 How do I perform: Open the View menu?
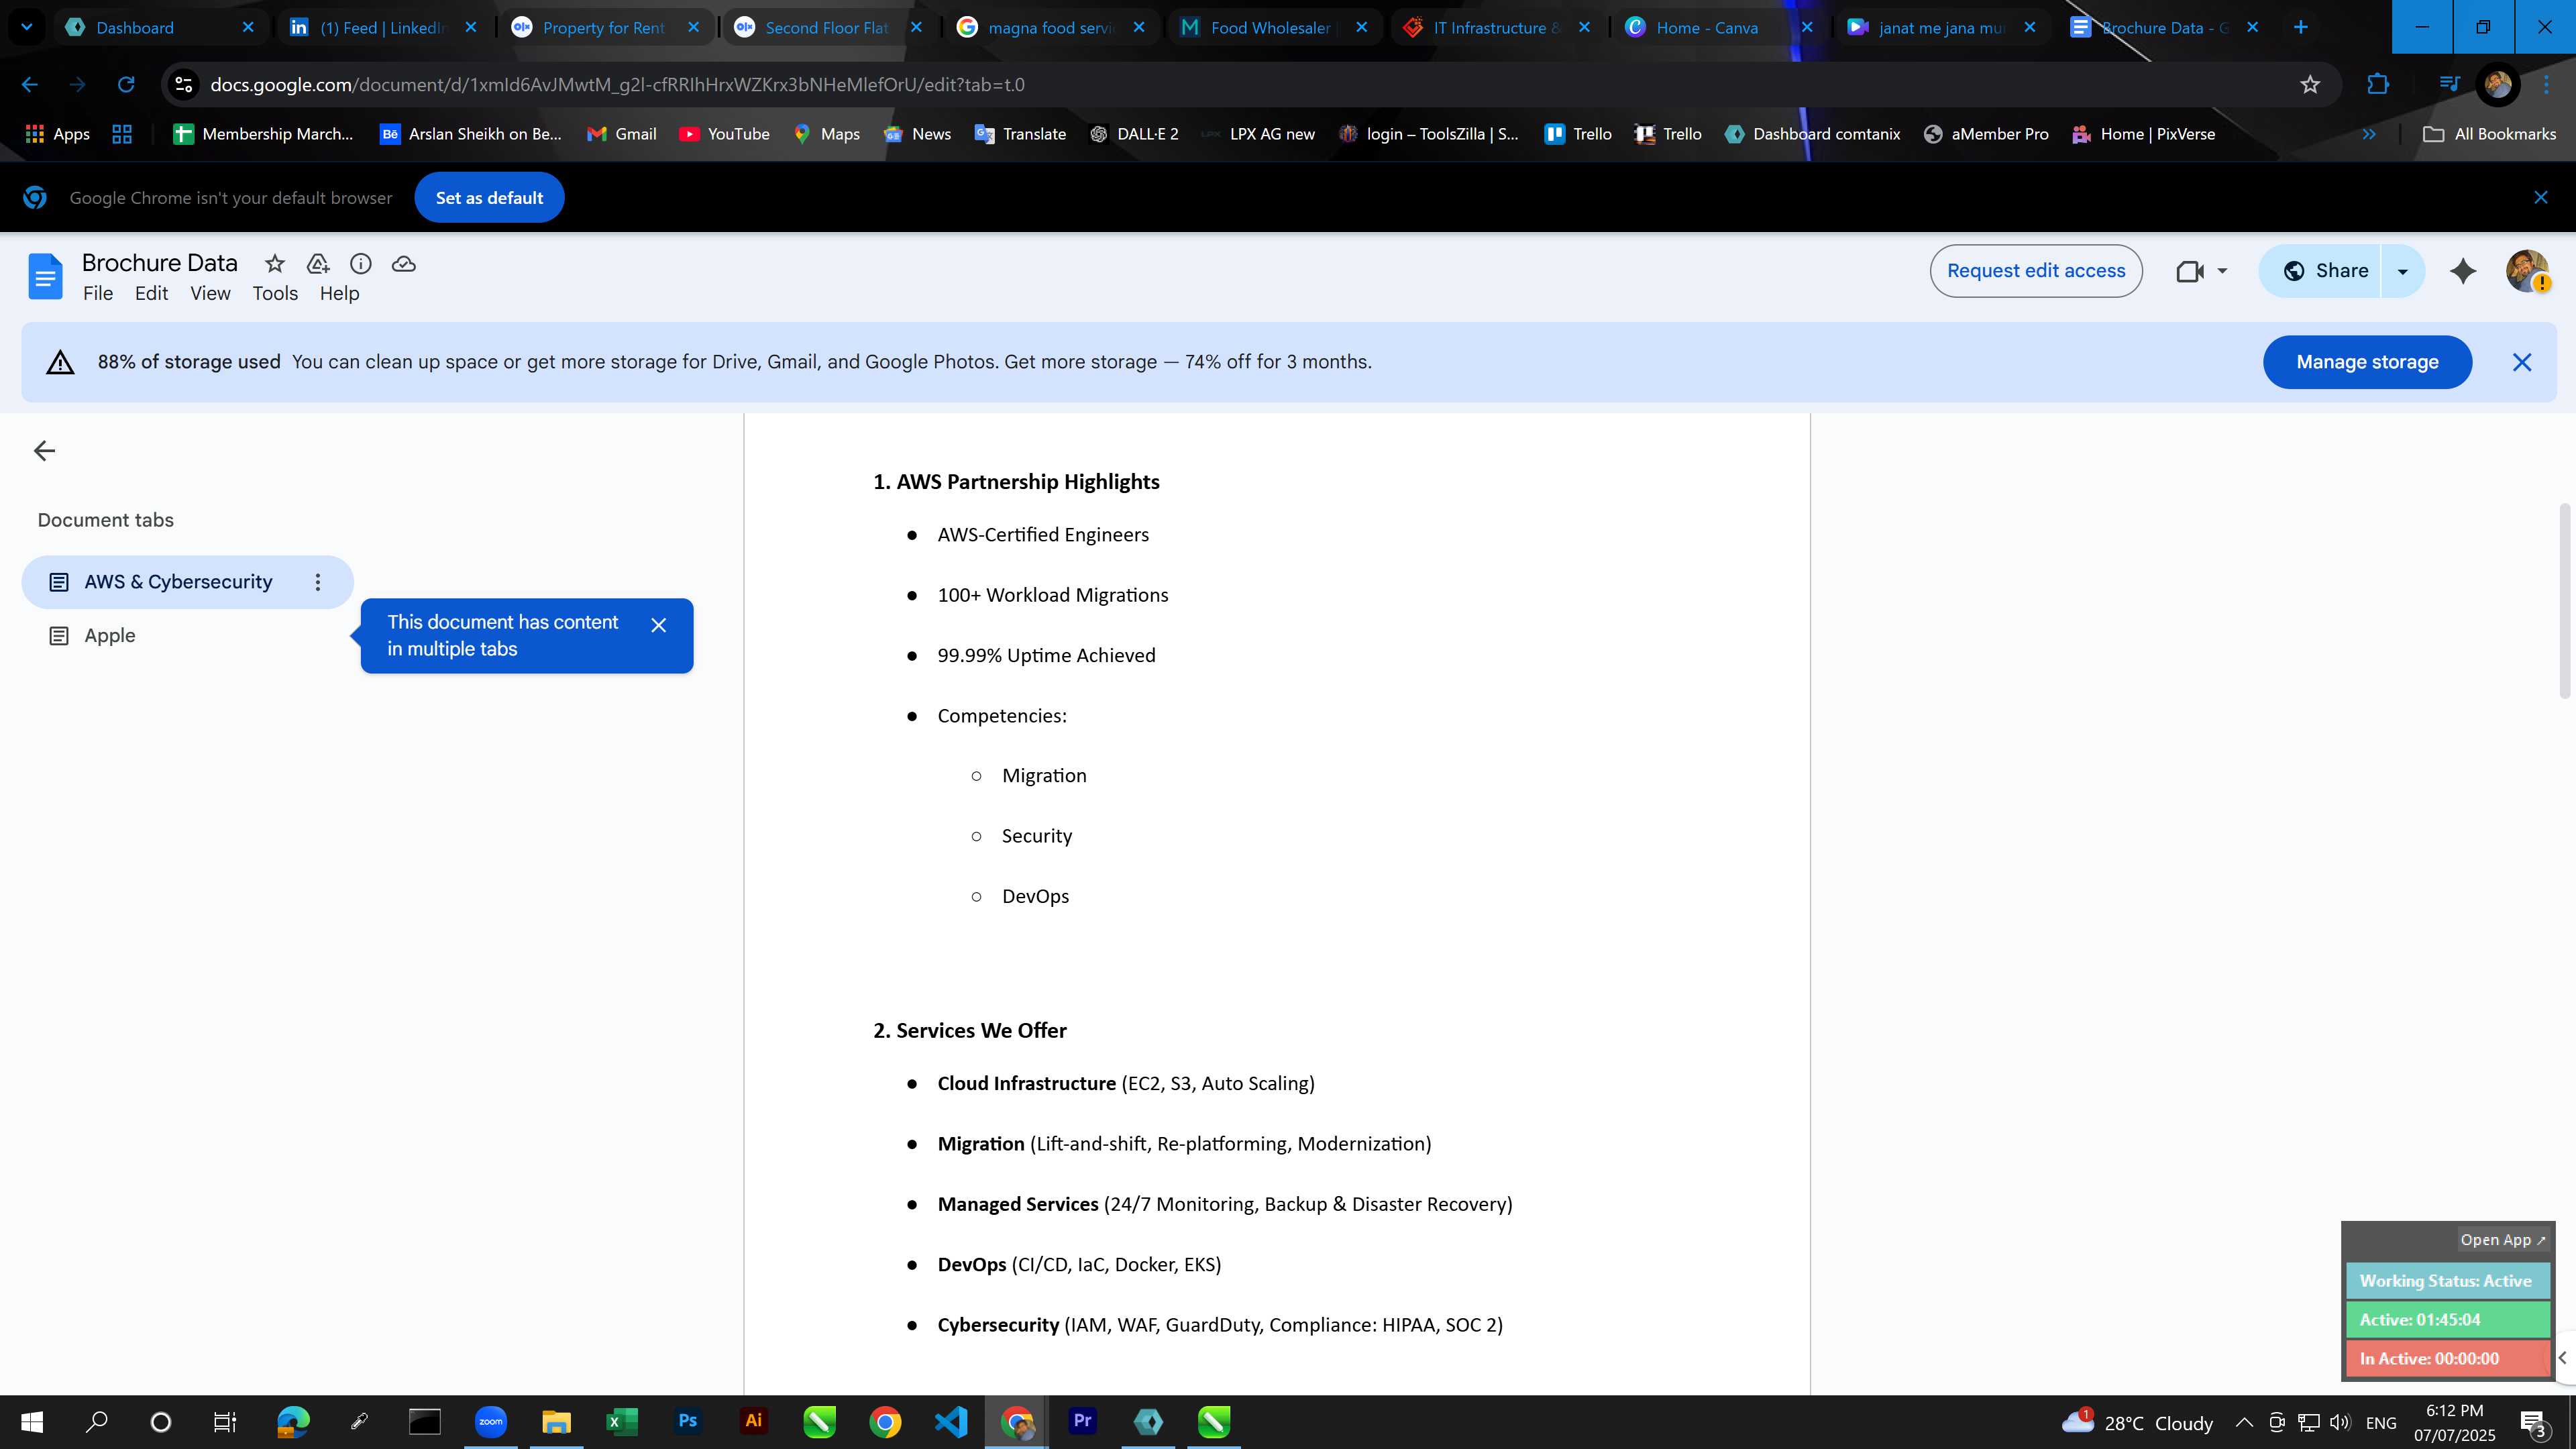pyautogui.click(x=210, y=294)
